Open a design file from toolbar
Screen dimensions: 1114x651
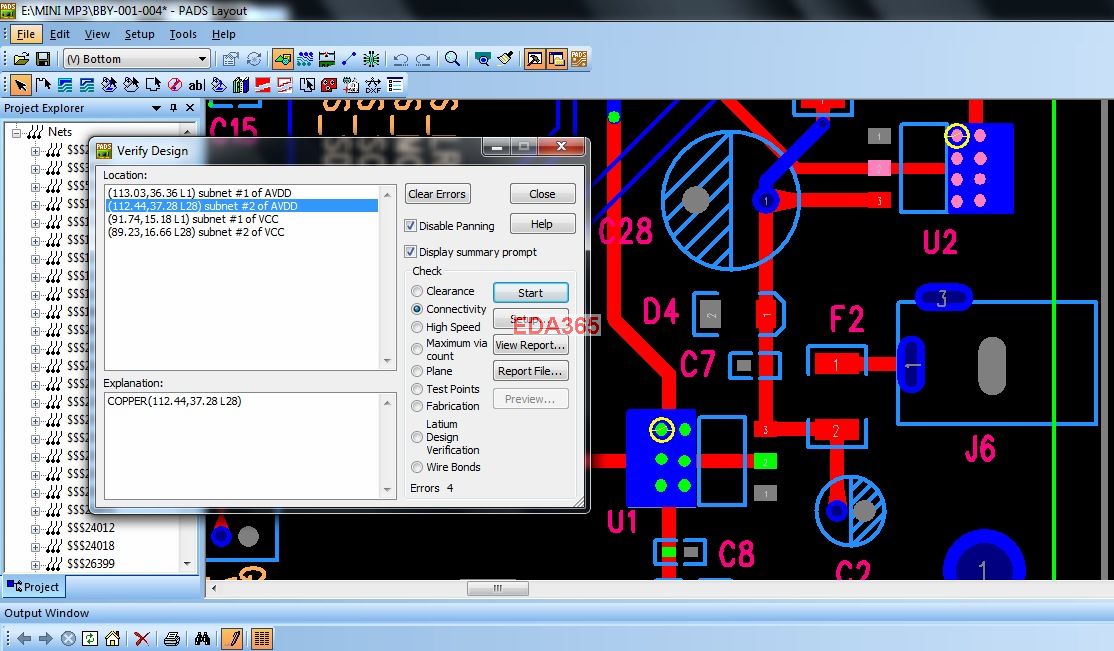(21, 59)
